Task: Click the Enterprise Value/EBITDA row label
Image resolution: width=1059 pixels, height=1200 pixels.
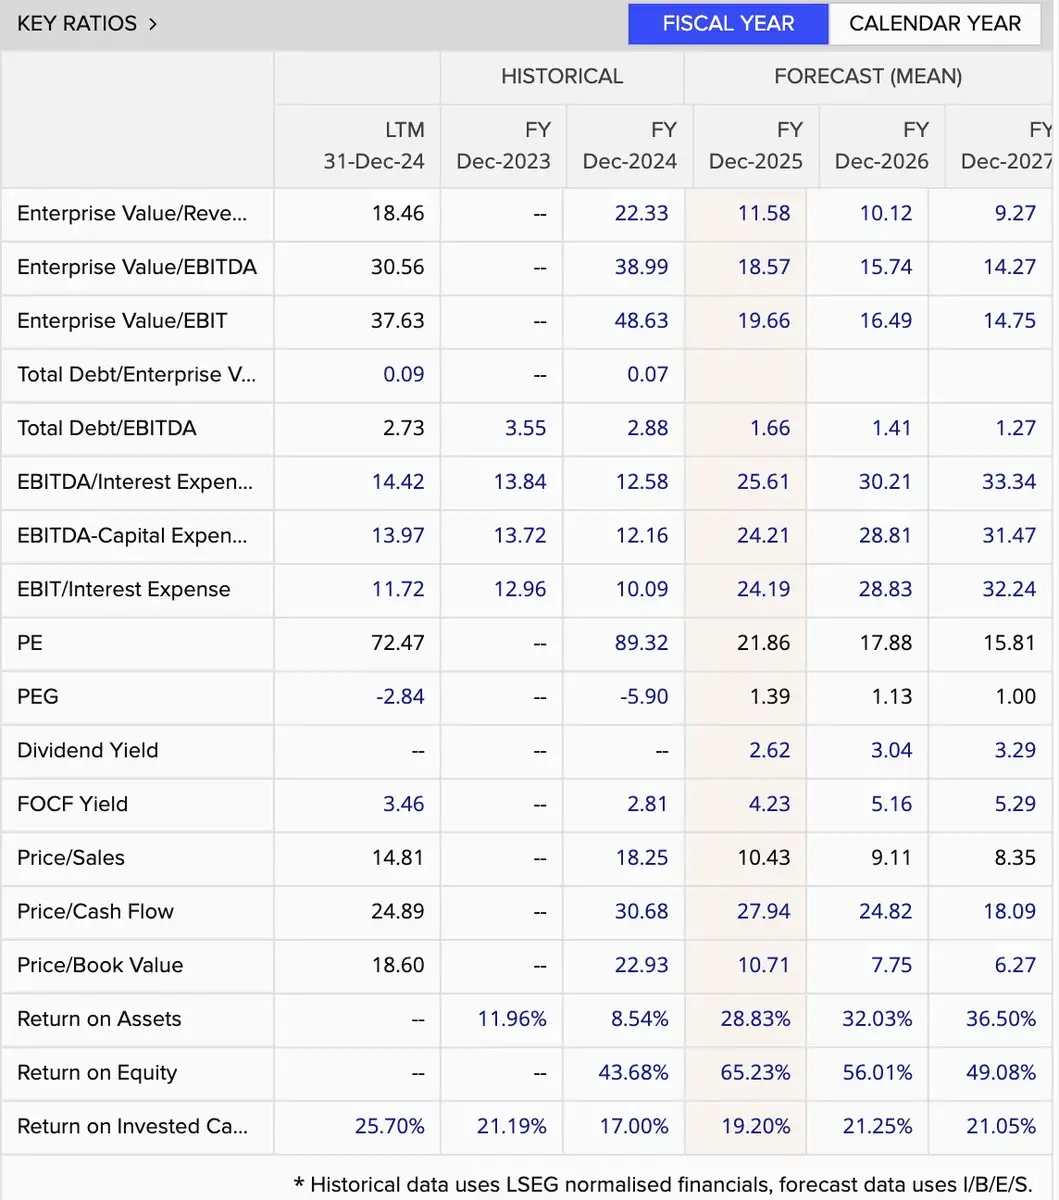Action: click(x=137, y=267)
